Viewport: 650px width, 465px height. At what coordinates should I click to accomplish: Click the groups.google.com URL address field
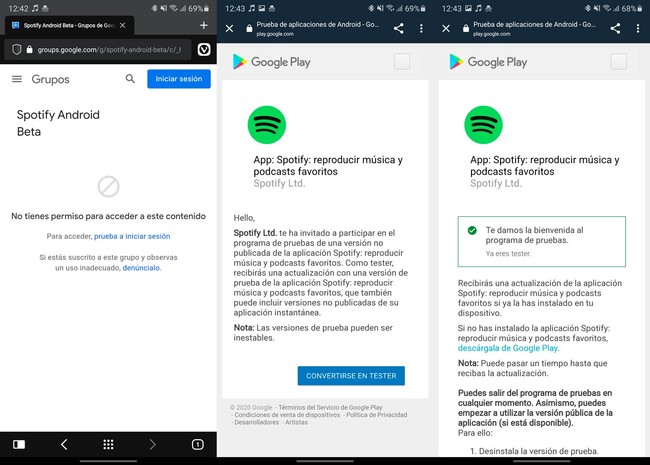98,50
